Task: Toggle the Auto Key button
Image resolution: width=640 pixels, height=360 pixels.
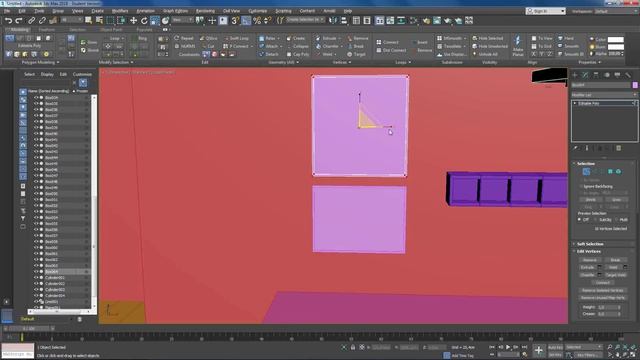Action: 555,347
